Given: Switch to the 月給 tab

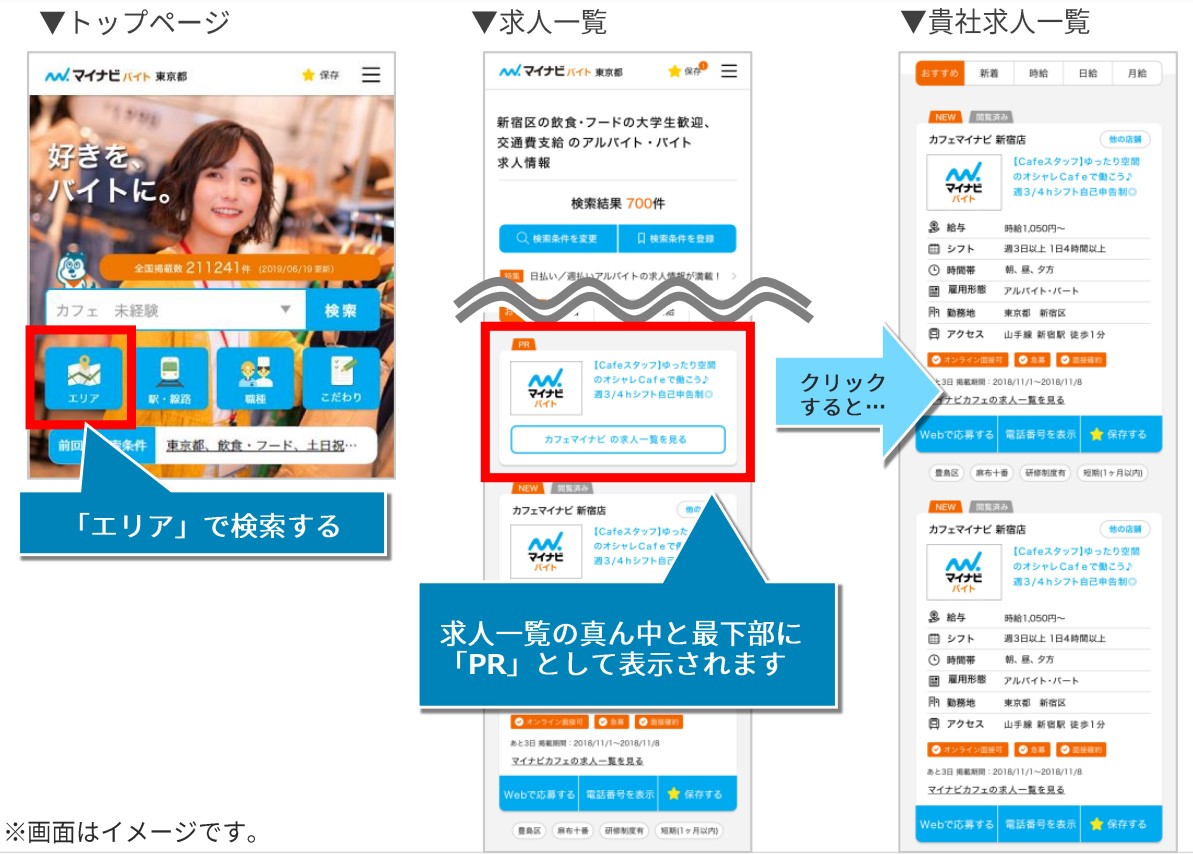Looking at the screenshot, I should coord(1137,73).
